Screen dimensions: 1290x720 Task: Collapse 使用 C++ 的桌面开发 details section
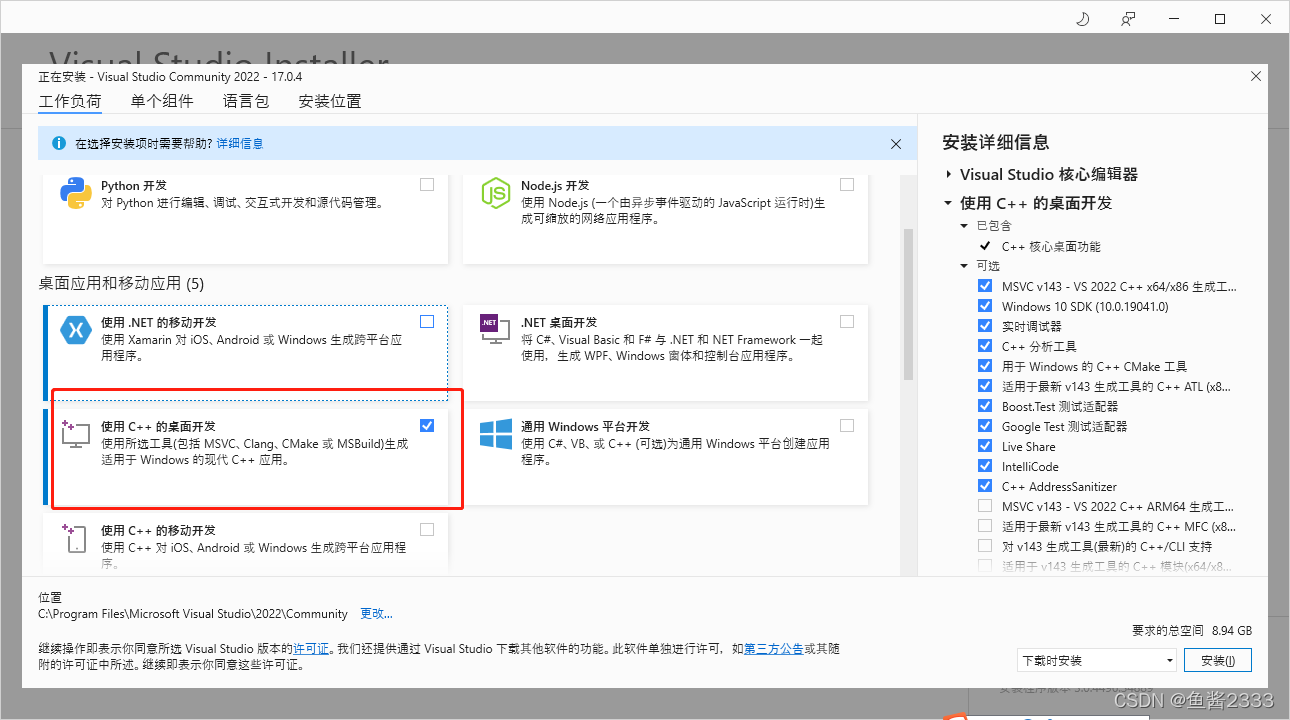[949, 203]
